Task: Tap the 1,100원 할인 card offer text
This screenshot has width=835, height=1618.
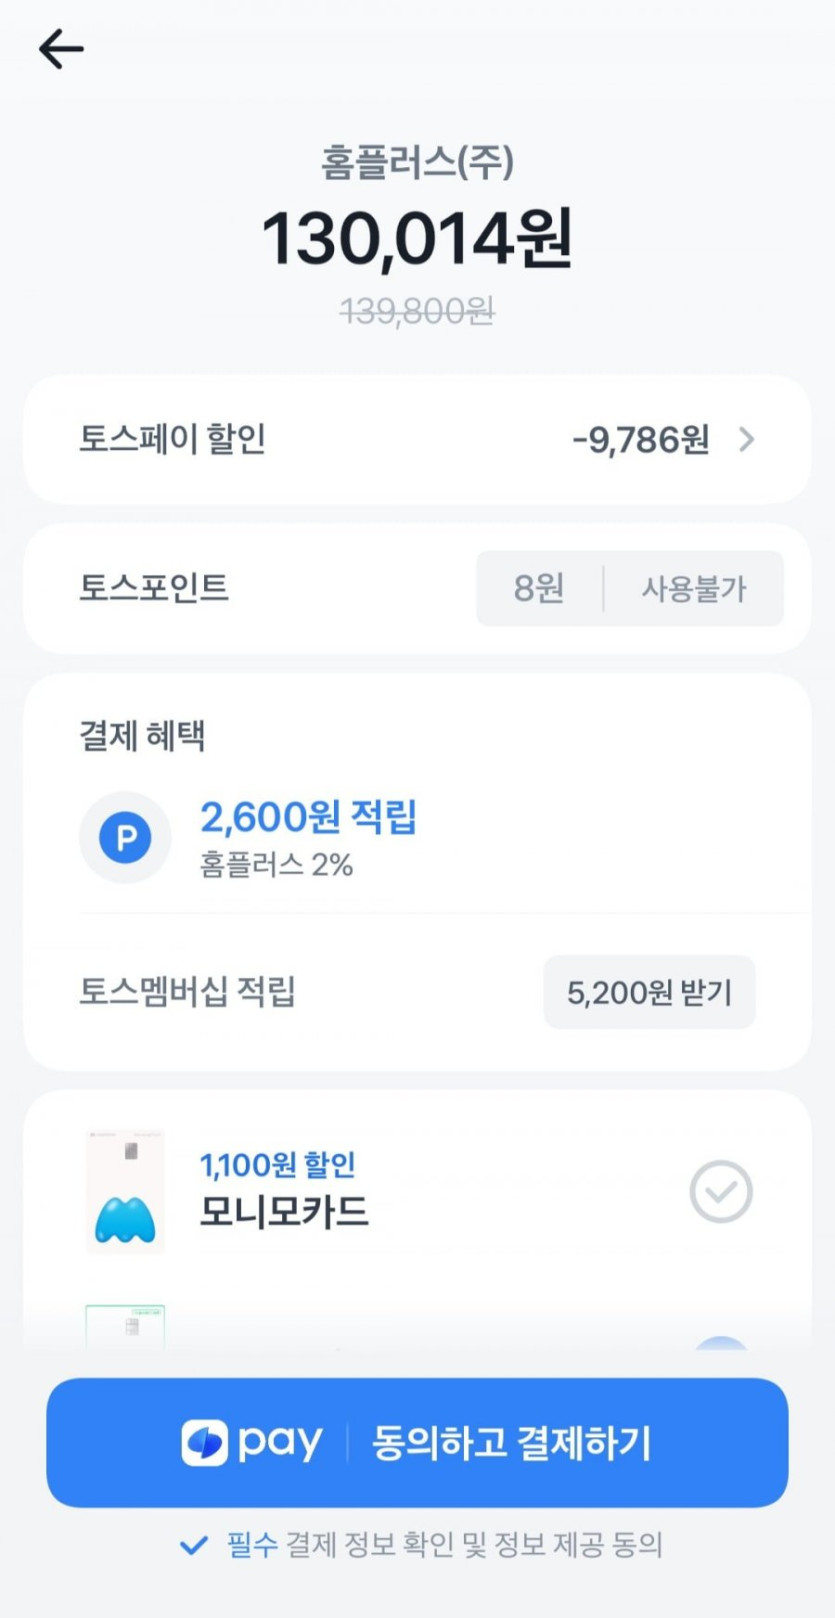Action: [278, 1165]
